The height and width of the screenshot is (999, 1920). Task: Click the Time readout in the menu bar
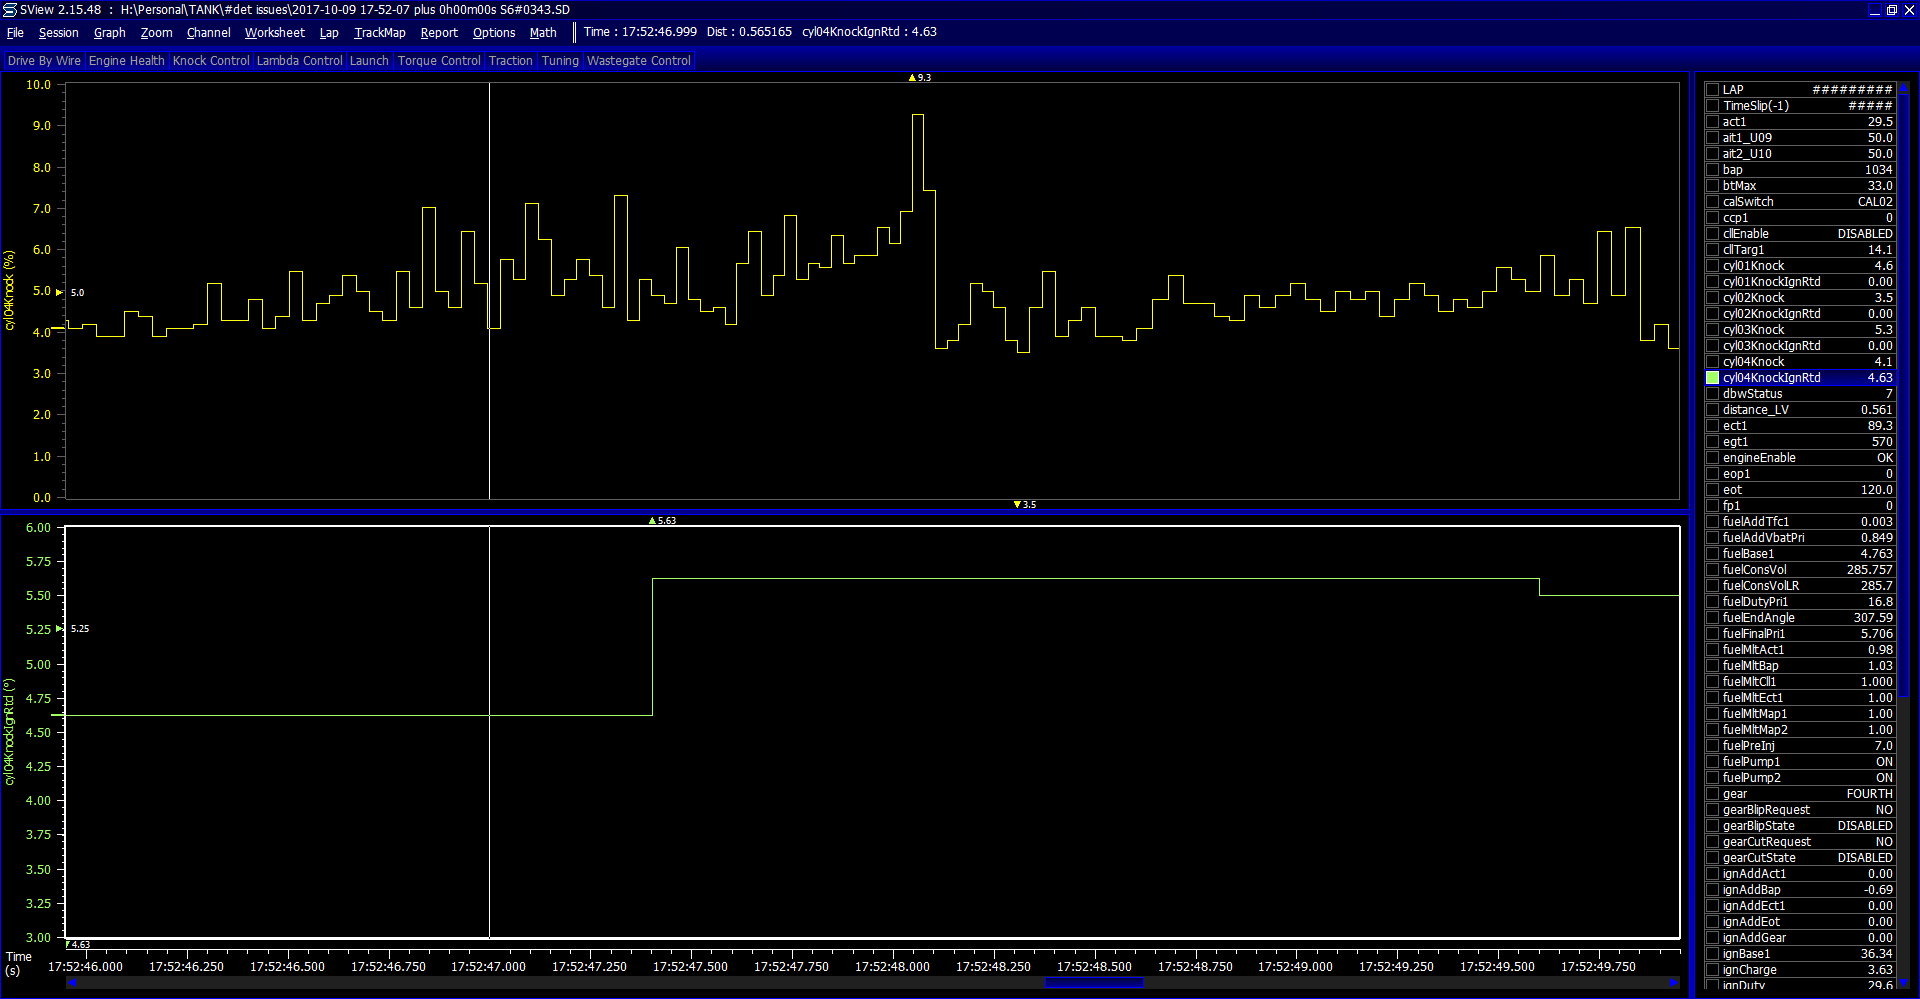coord(640,32)
